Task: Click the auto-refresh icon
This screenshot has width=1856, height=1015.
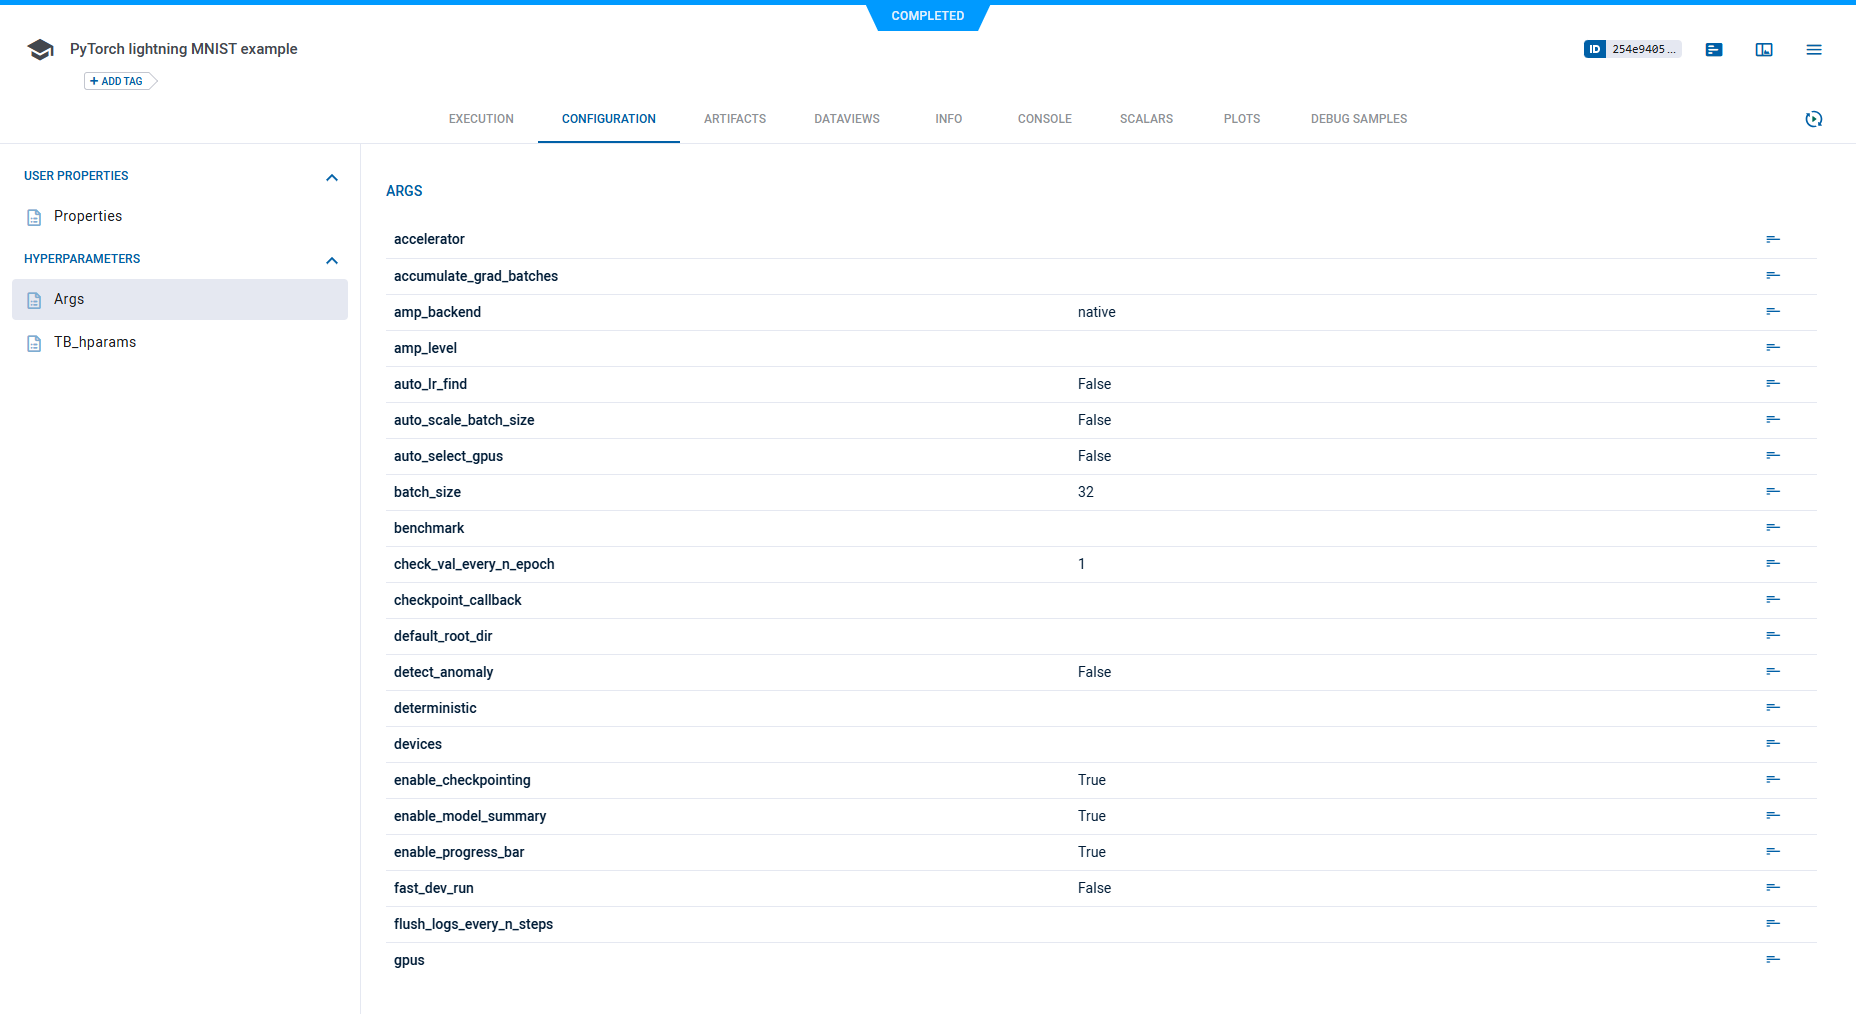Action: (x=1814, y=119)
